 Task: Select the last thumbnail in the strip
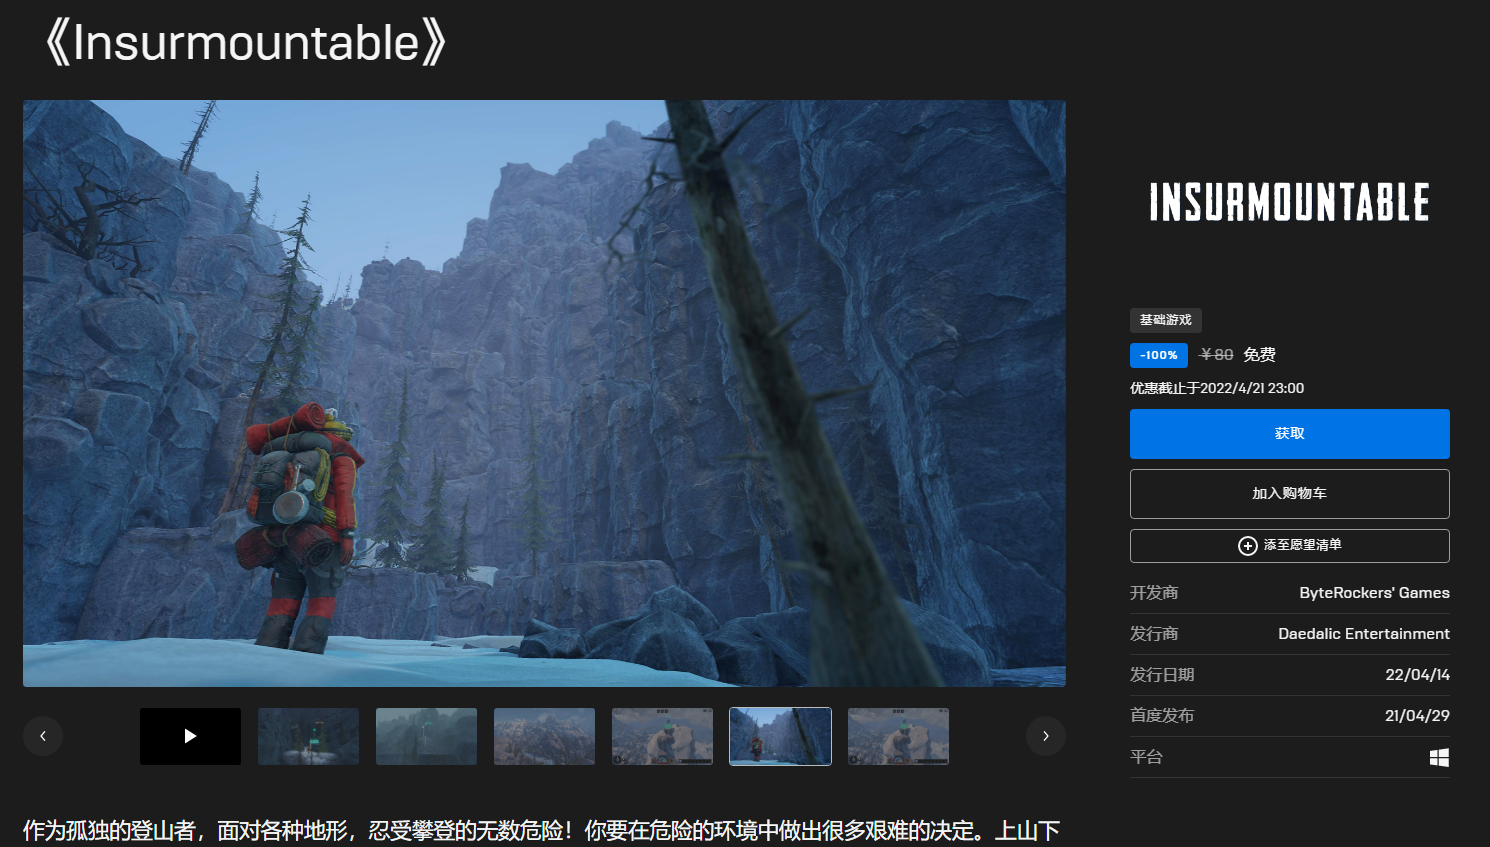898,736
